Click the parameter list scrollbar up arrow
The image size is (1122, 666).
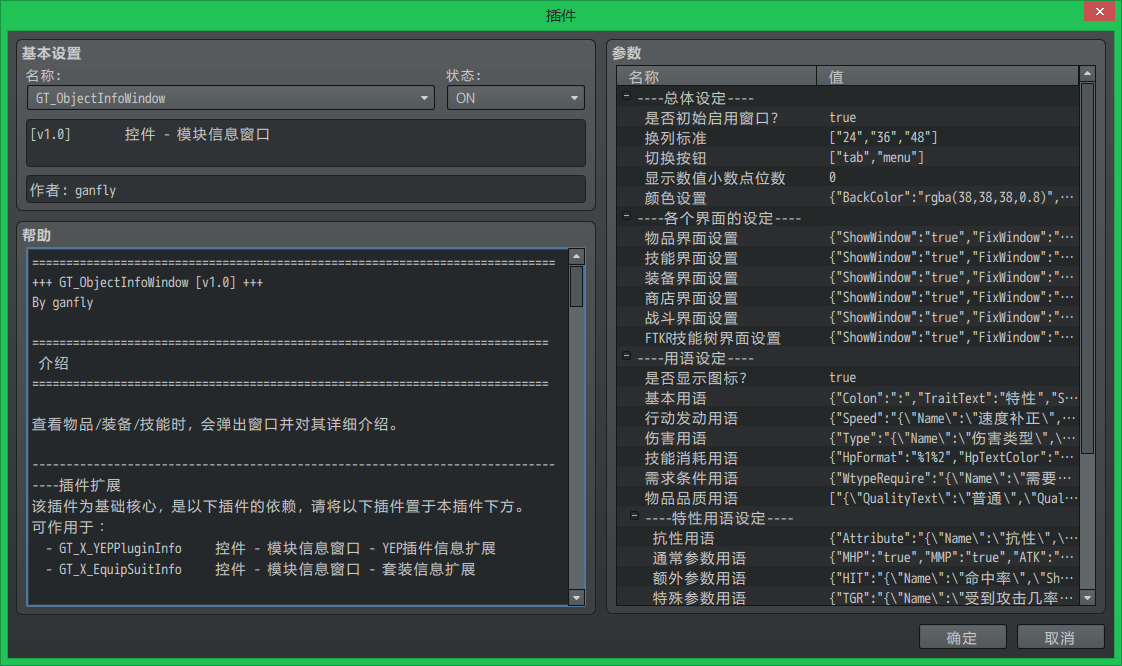(1087, 74)
